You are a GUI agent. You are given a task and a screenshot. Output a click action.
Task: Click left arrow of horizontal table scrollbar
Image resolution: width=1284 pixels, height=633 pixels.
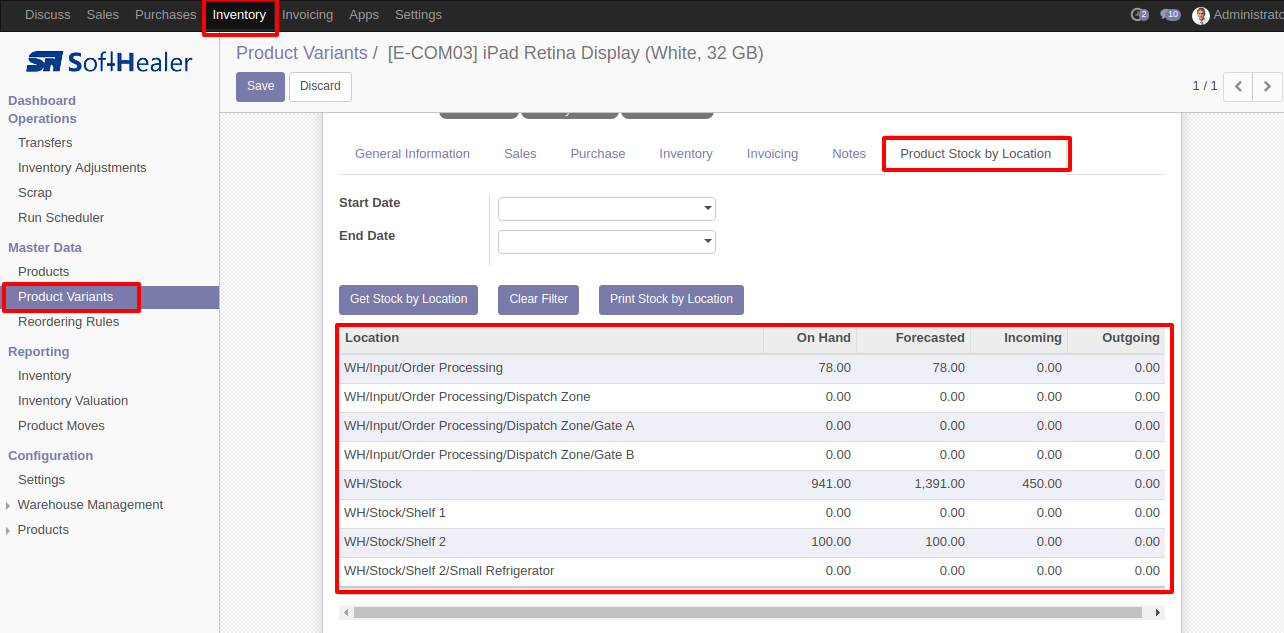(x=346, y=612)
